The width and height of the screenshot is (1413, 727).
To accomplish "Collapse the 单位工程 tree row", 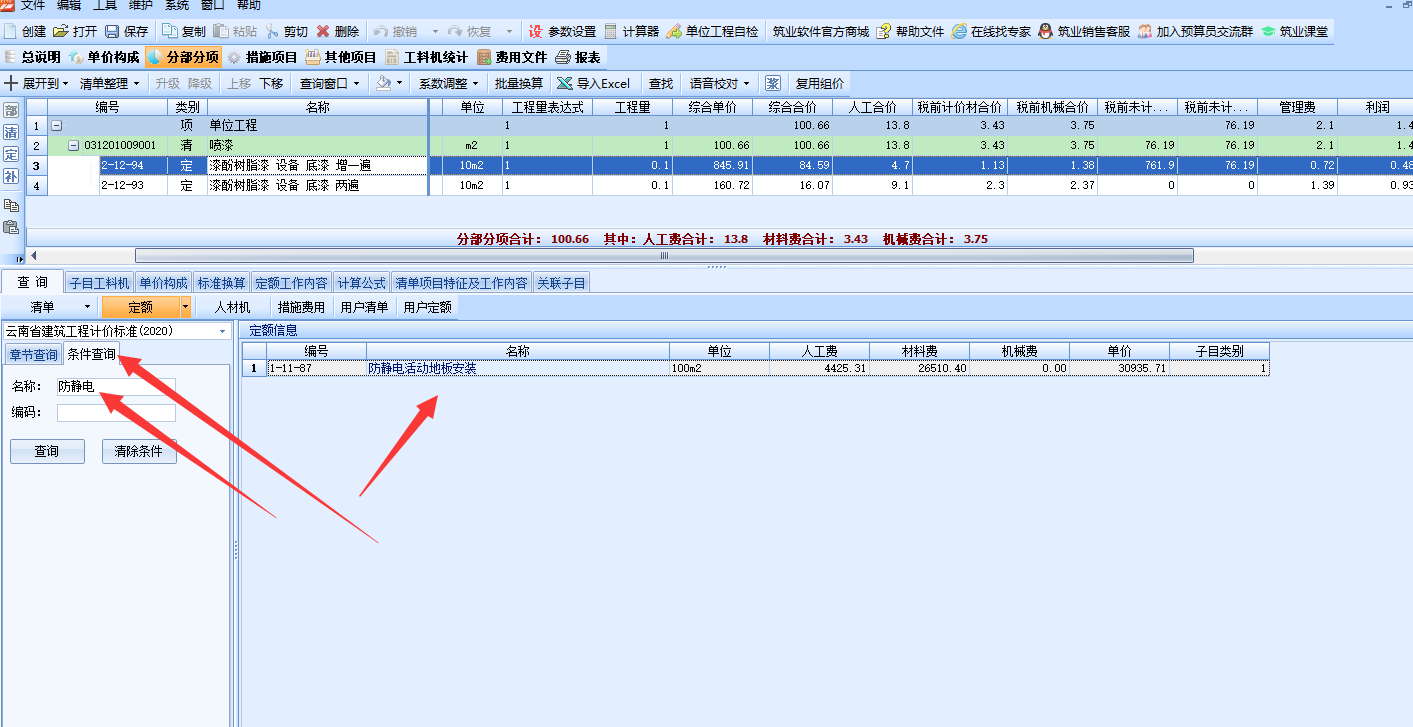I will (56, 126).
